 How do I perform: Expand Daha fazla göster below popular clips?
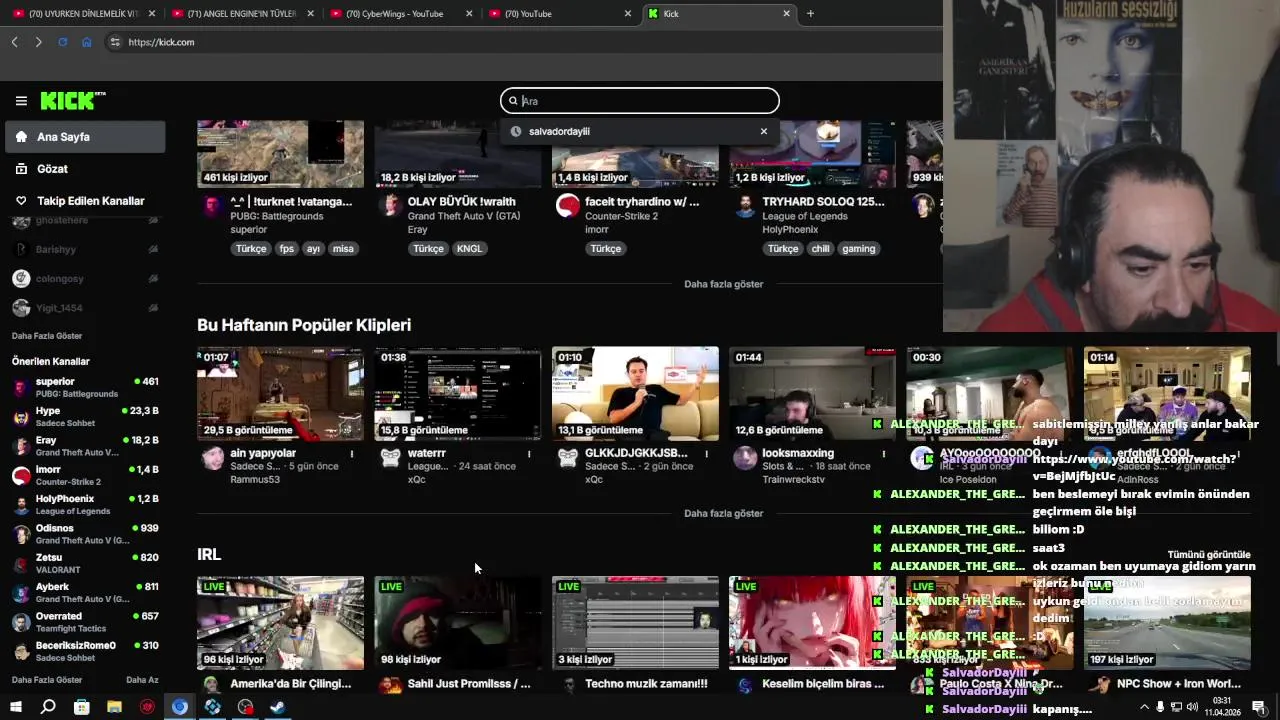(x=723, y=513)
